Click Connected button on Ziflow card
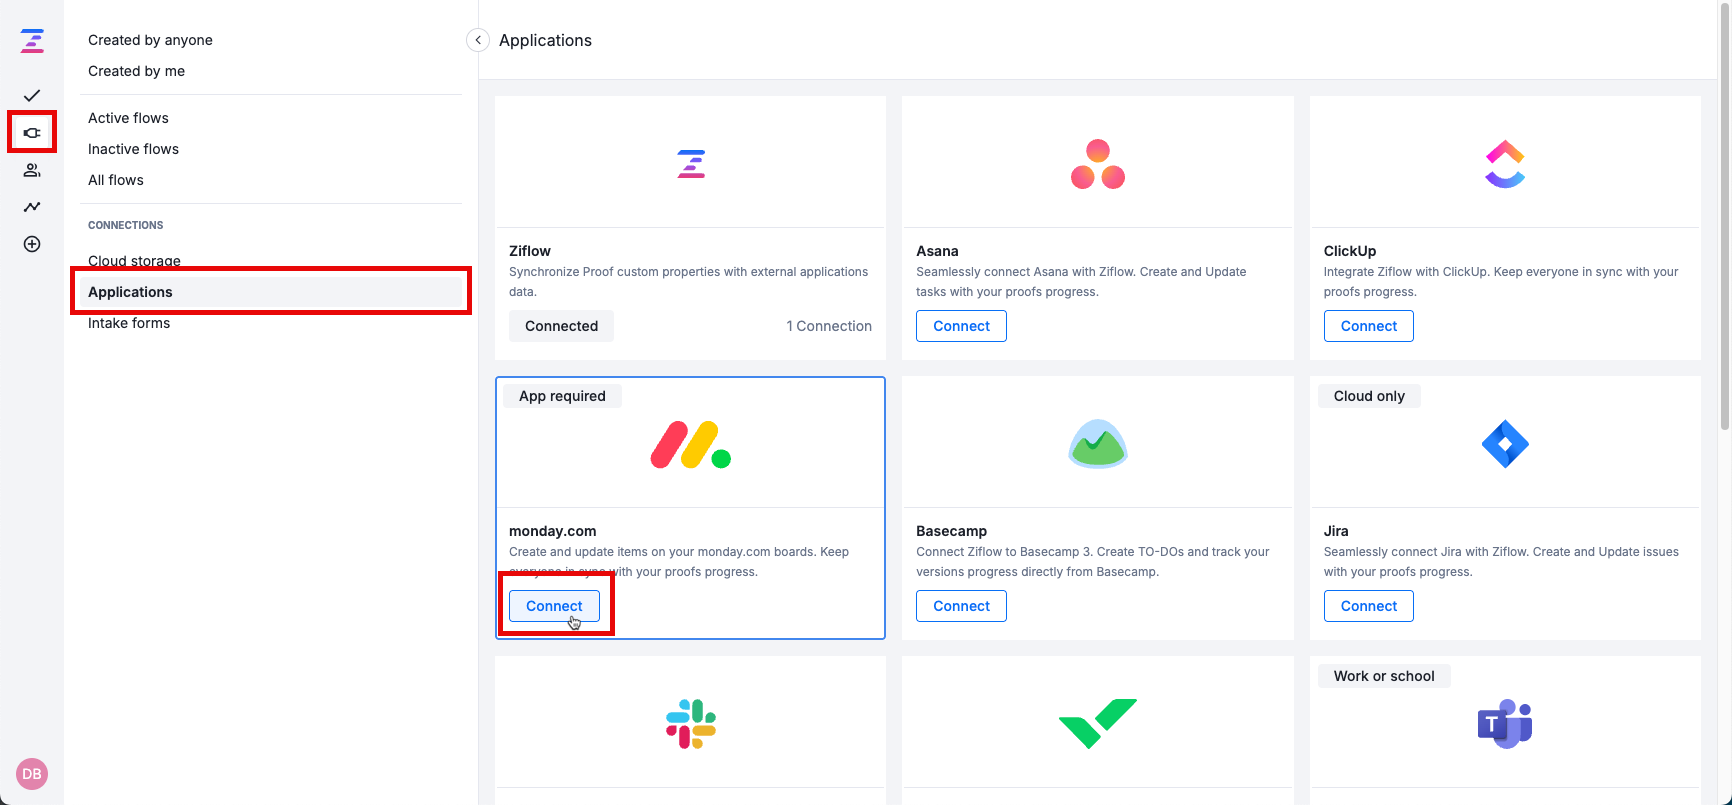The width and height of the screenshot is (1732, 805). [x=561, y=326]
